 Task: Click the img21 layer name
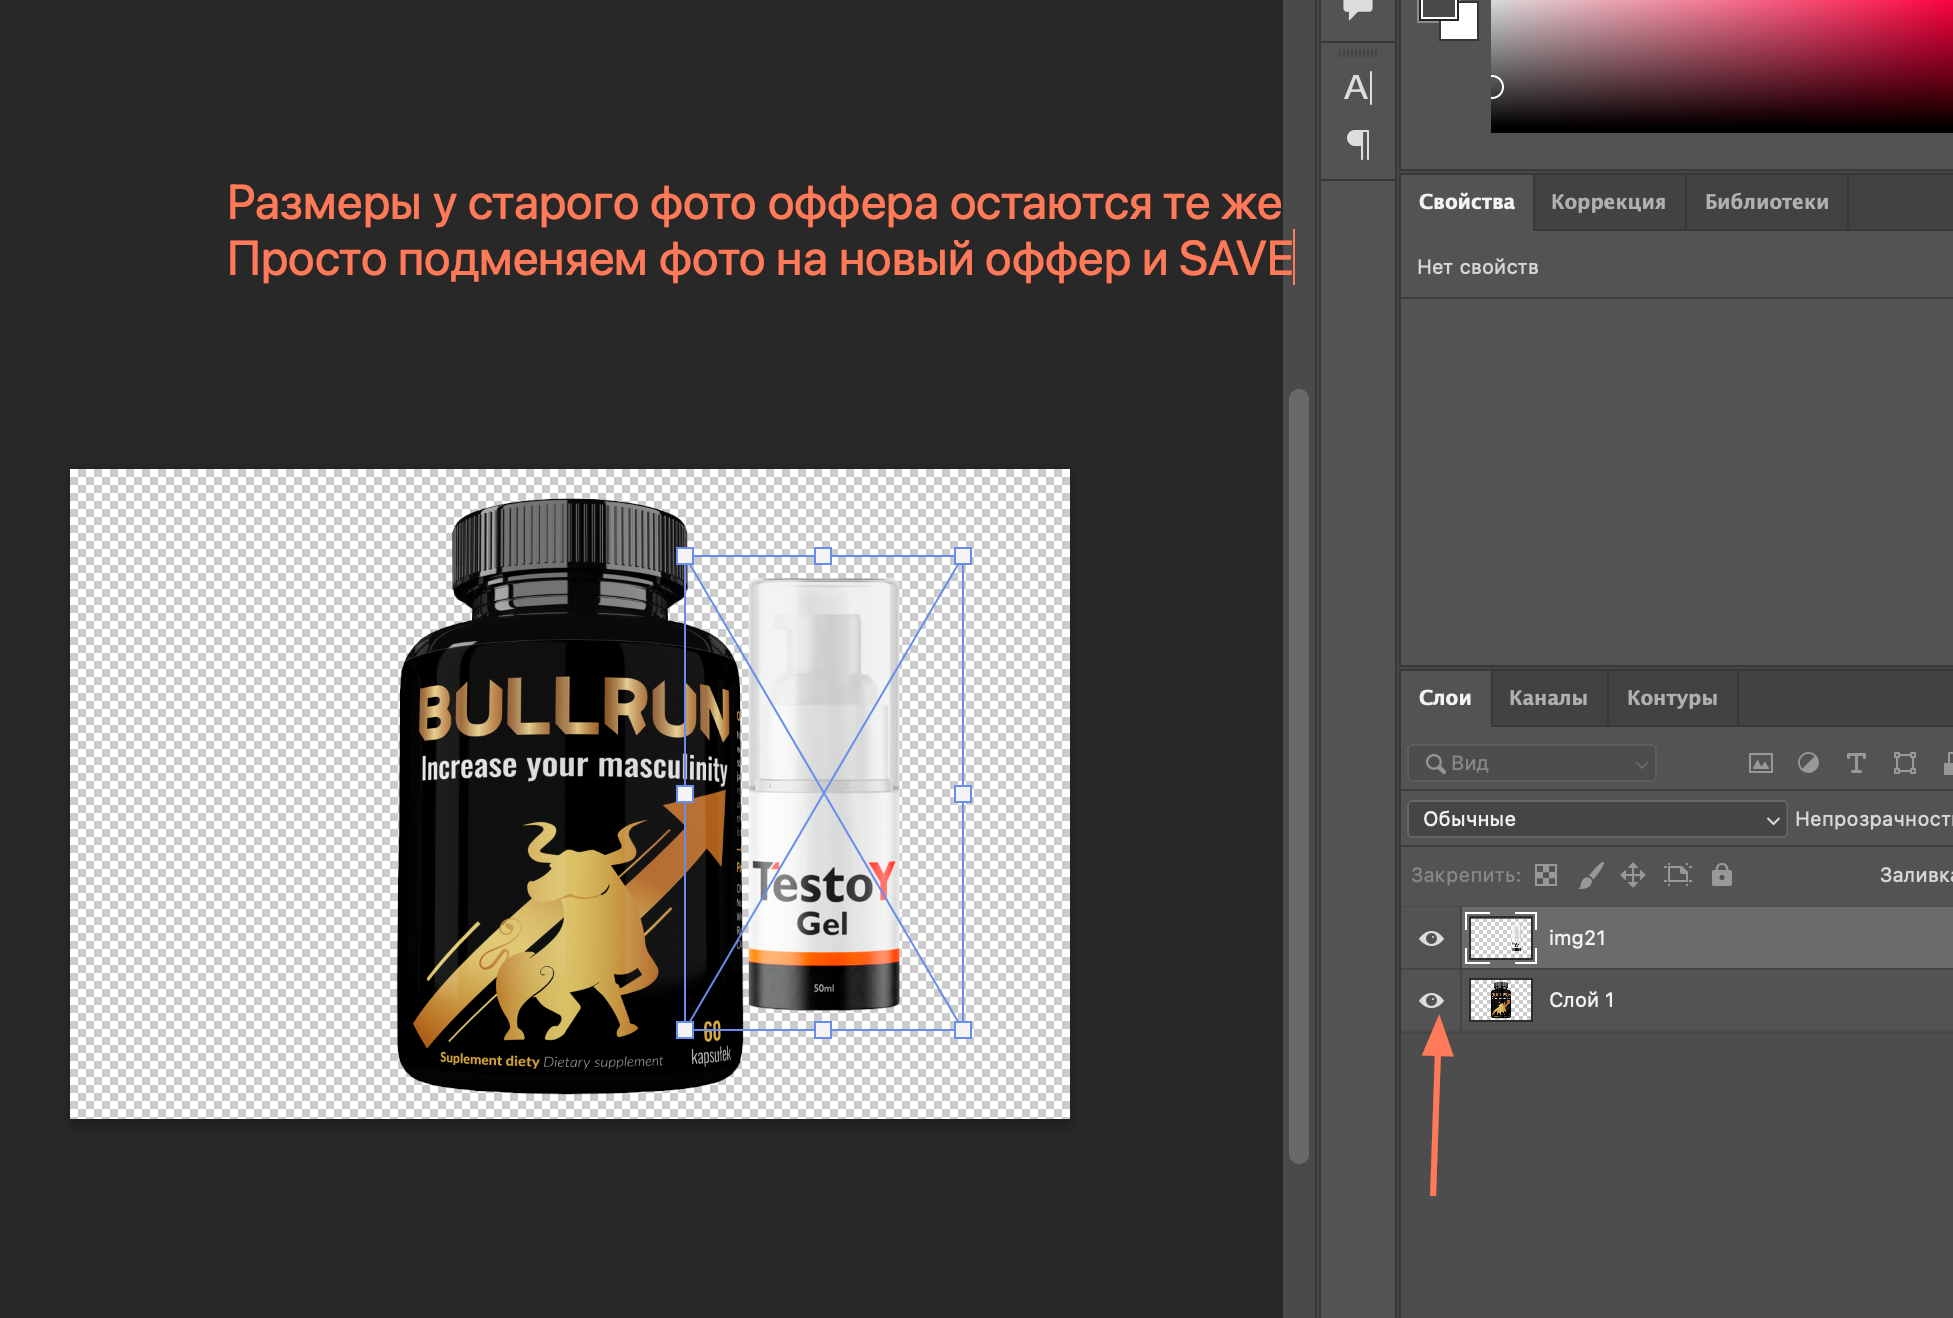pyautogui.click(x=1577, y=938)
